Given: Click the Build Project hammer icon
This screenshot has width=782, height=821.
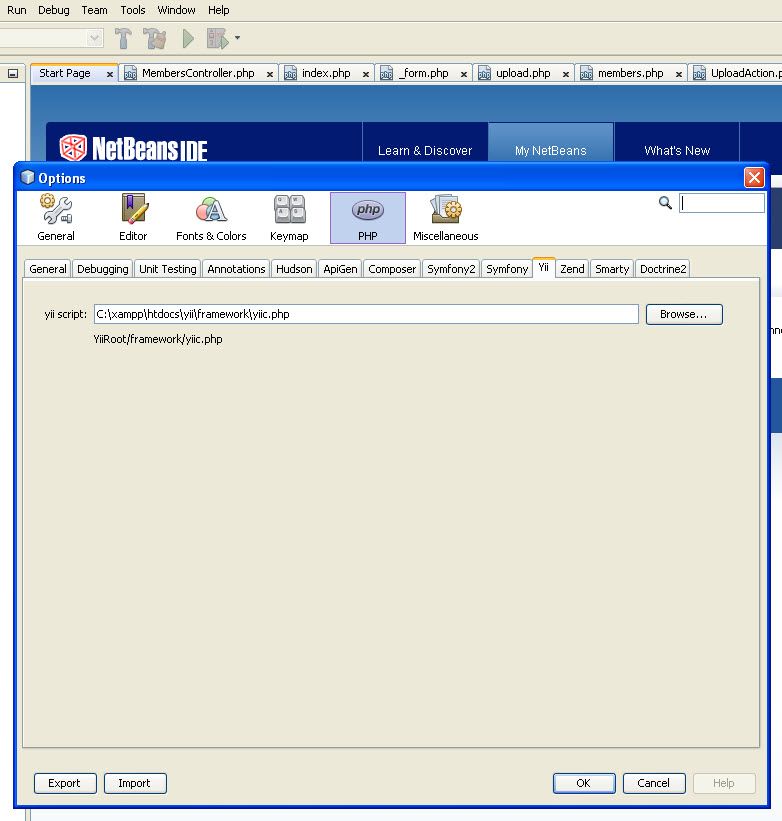Looking at the screenshot, I should click(x=124, y=38).
